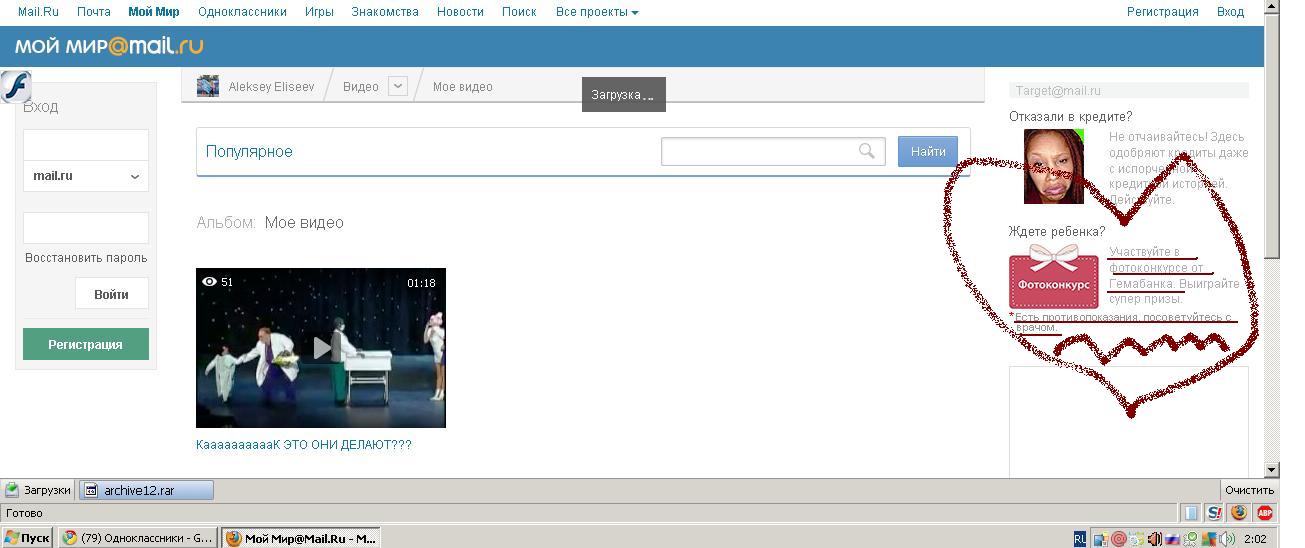The width and height of the screenshot is (1305, 548).
Task: Open video title КаааК ЭТО ОНИ ДЕЛАЮТ???
Action: point(304,445)
